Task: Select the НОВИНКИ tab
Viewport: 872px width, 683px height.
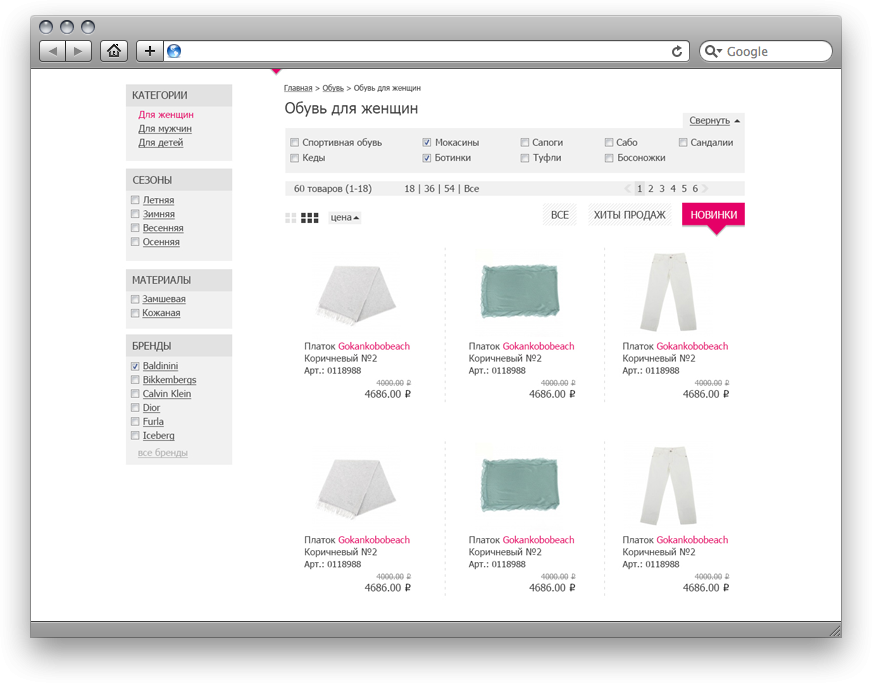Action: coord(714,215)
